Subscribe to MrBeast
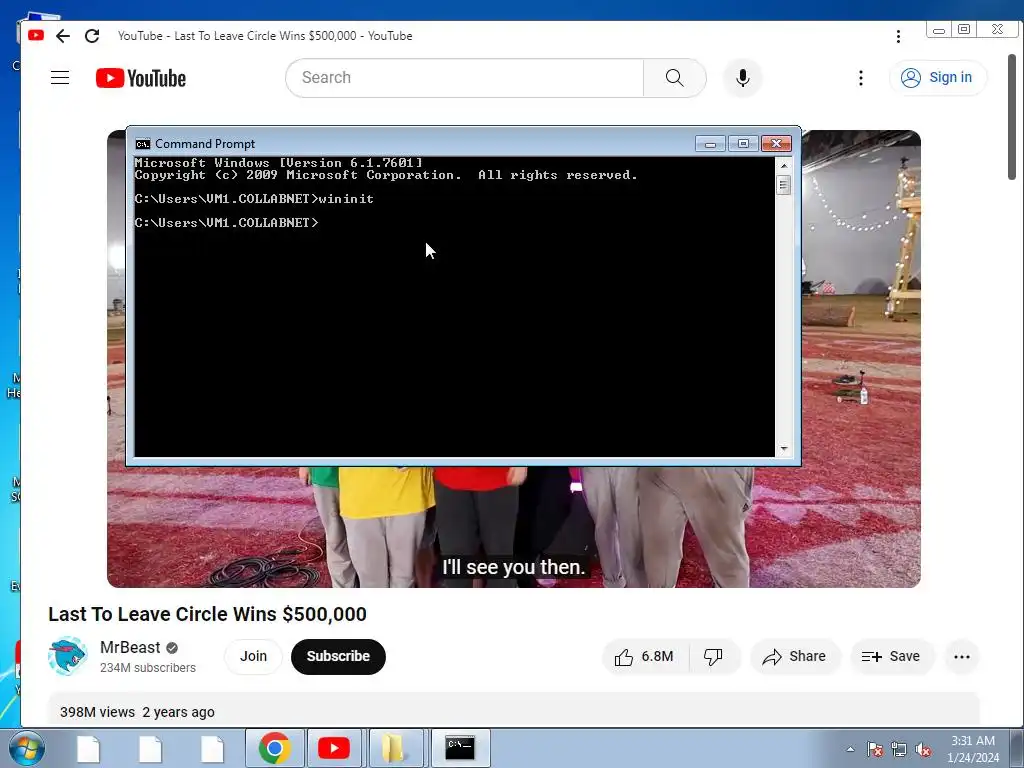The width and height of the screenshot is (1024, 768). click(x=338, y=656)
